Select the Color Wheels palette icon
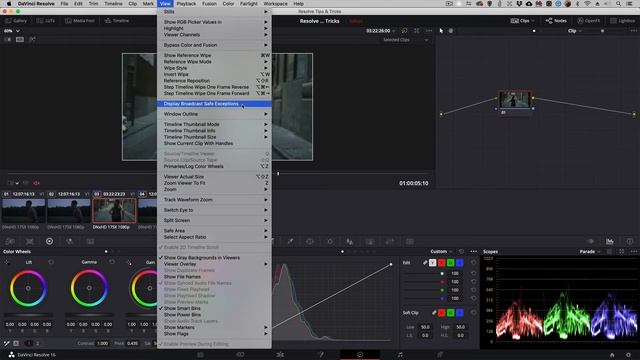Viewport: 640px width, 360px height. point(49,241)
